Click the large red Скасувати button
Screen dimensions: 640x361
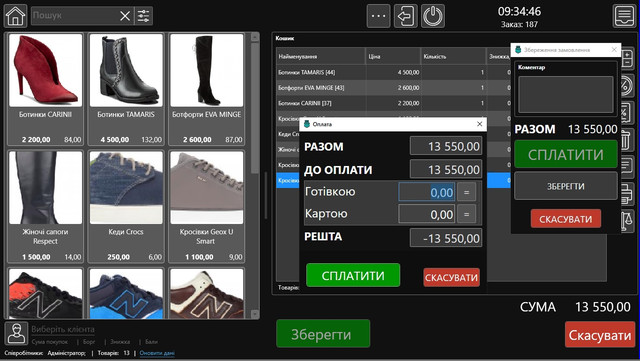point(600,335)
